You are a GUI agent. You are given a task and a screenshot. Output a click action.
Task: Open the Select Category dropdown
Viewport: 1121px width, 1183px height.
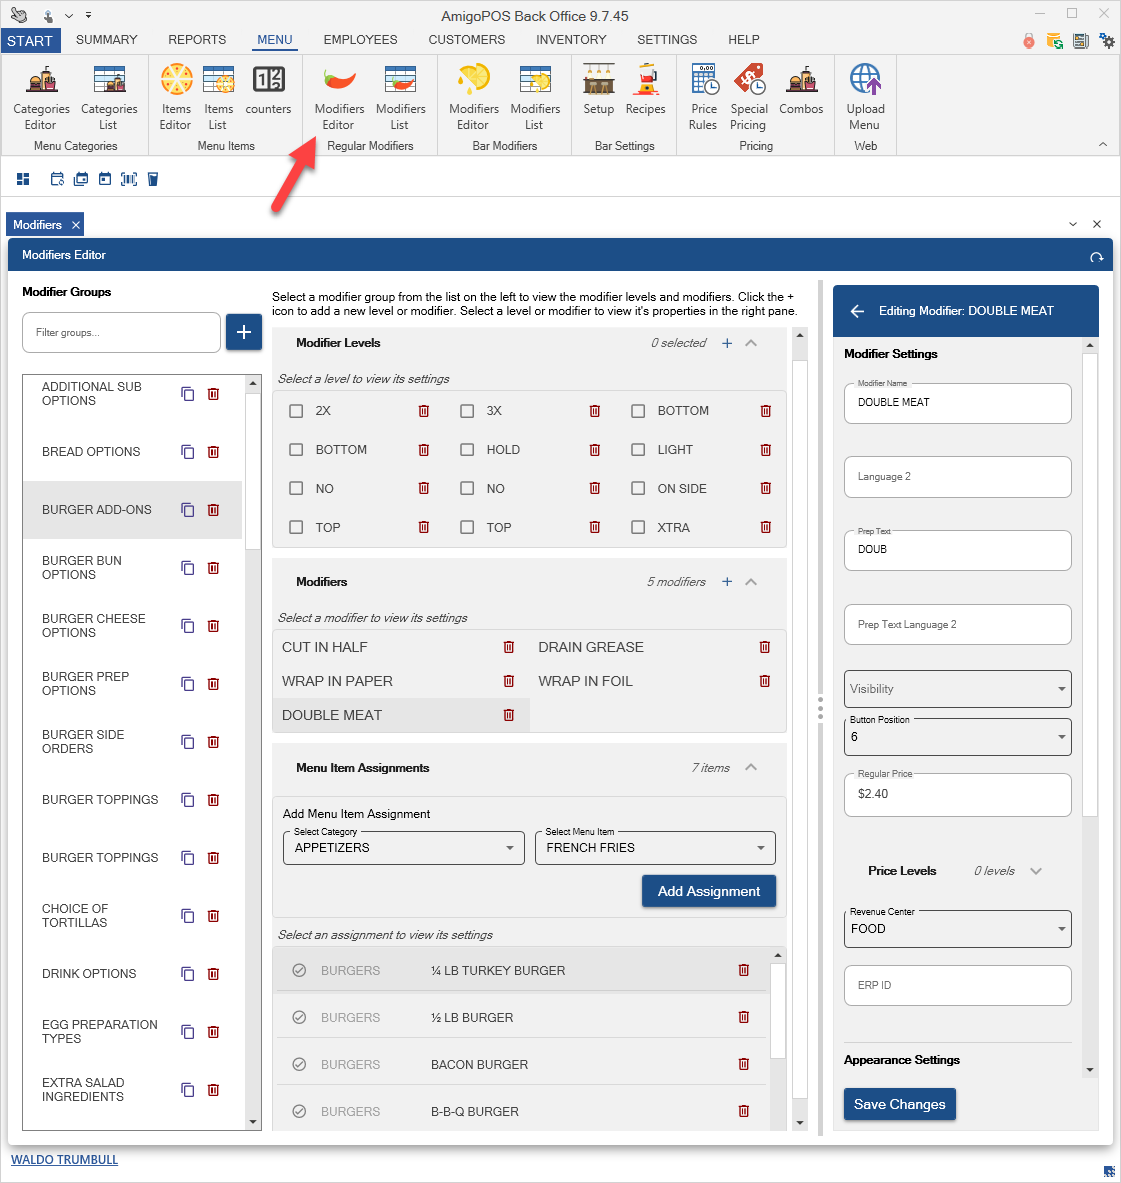[403, 848]
